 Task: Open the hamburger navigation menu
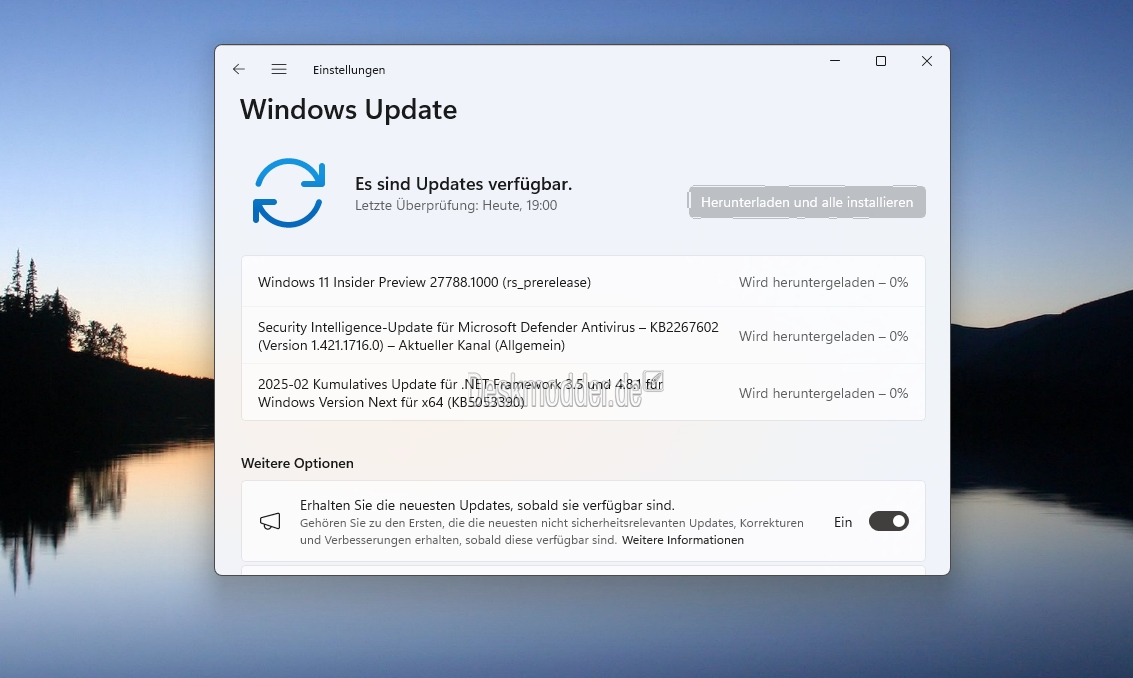point(279,69)
